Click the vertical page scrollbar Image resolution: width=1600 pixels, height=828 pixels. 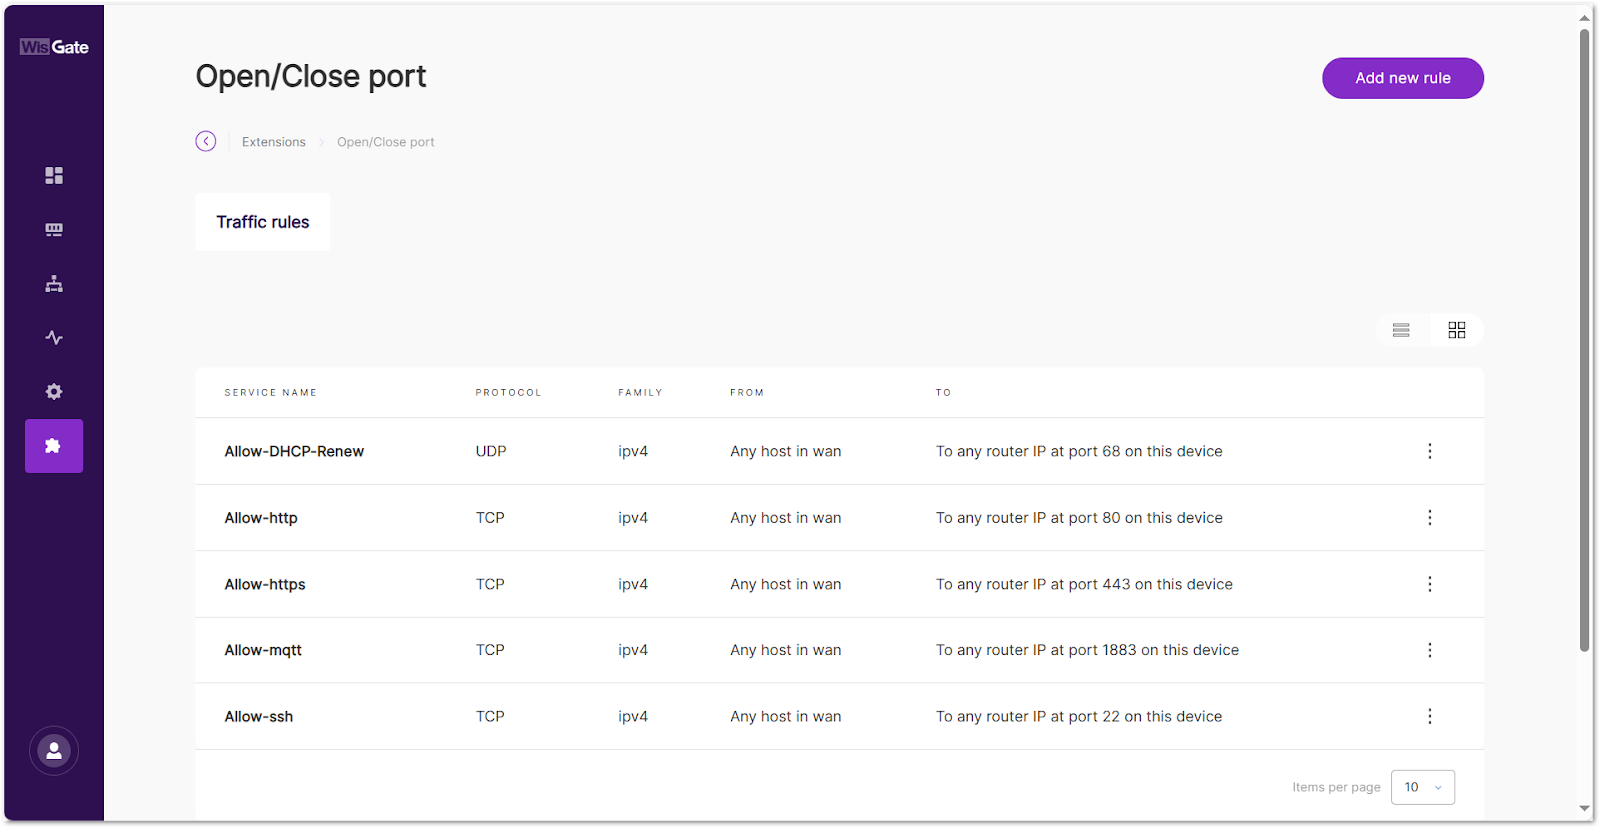1585,340
